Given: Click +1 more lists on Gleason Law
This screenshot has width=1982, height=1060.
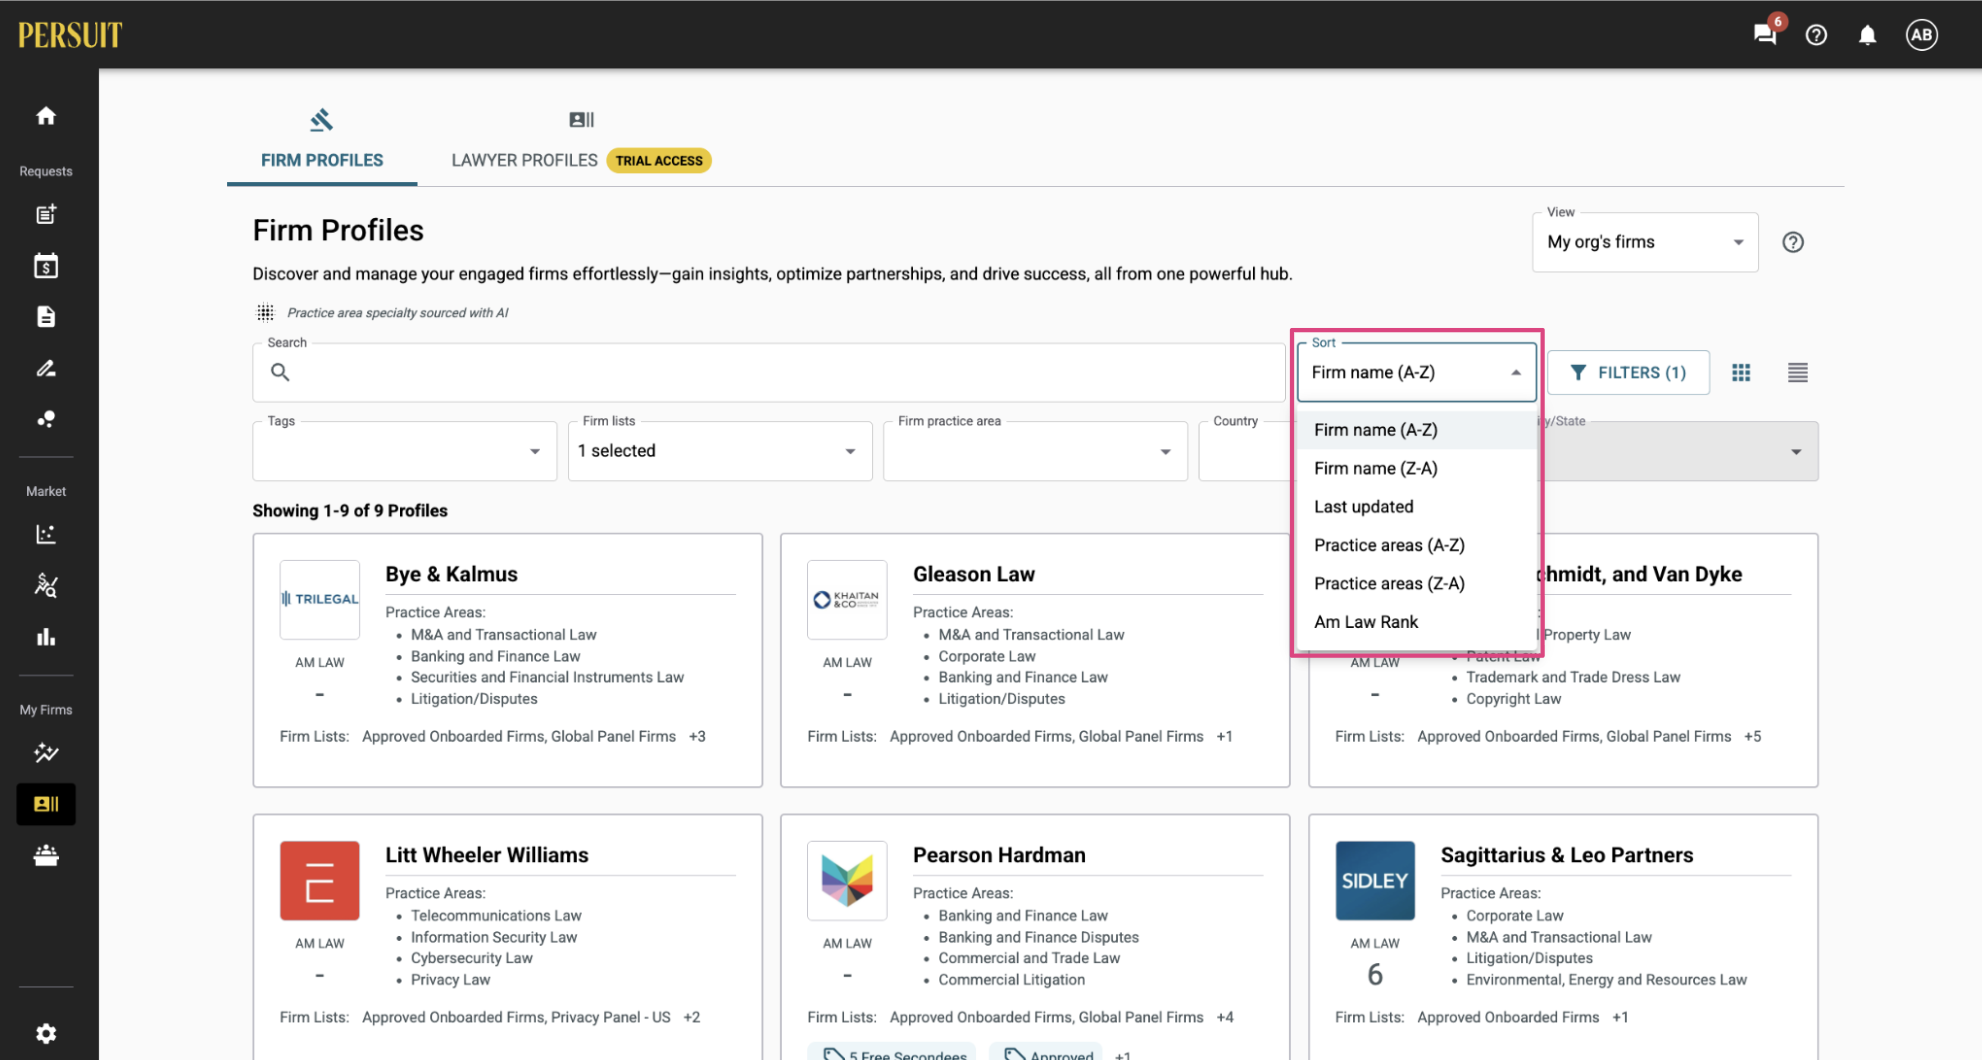Looking at the screenshot, I should 1224,737.
